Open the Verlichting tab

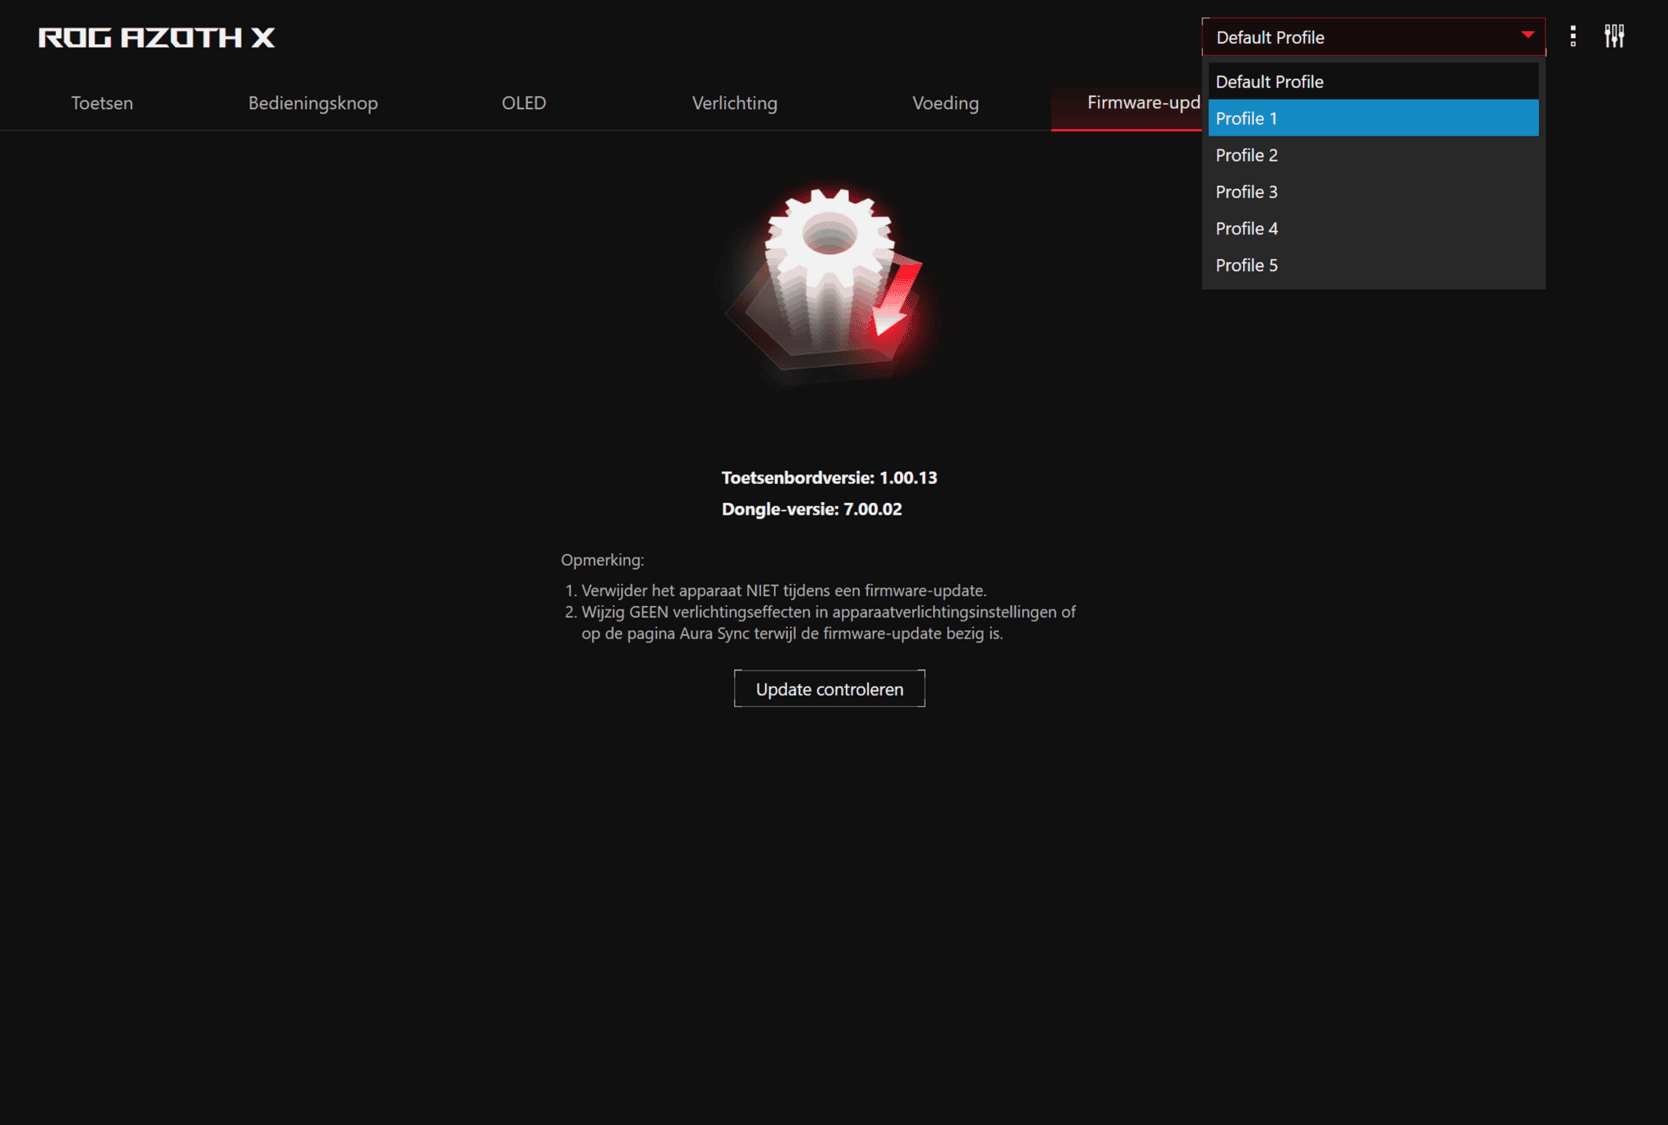735,103
